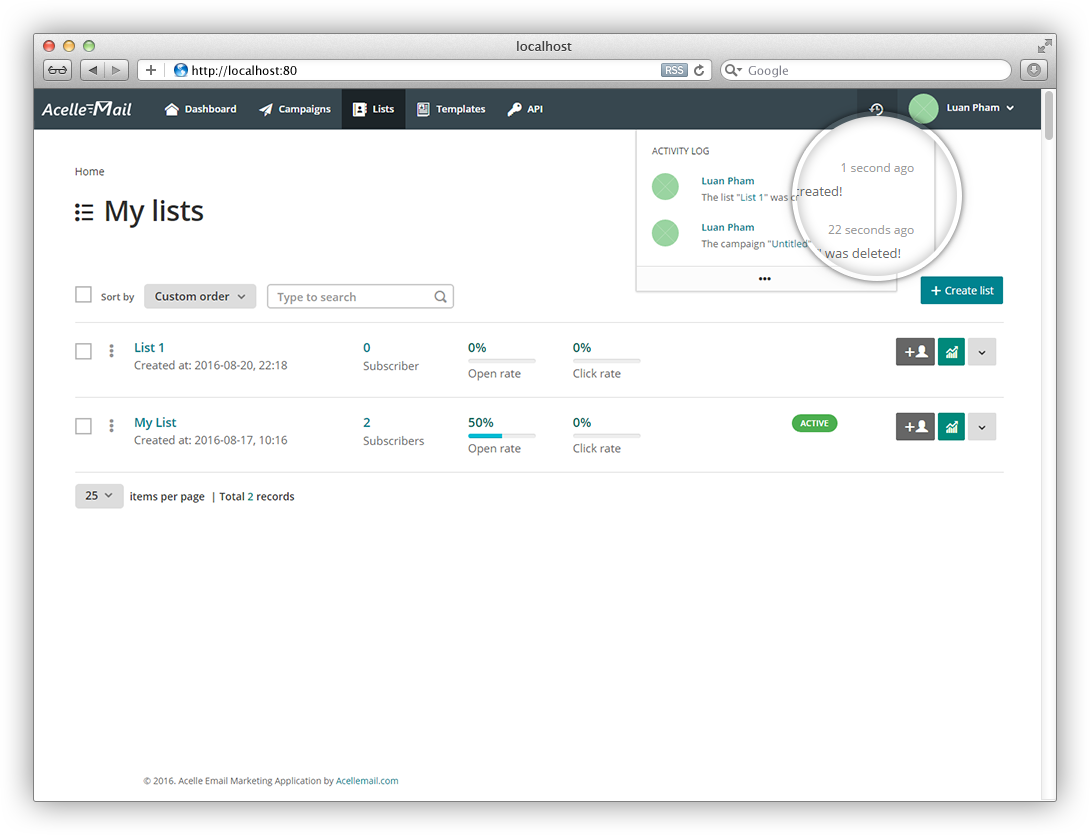Open the Templates menu item
This screenshot has width=1090, height=835.
tap(451, 109)
